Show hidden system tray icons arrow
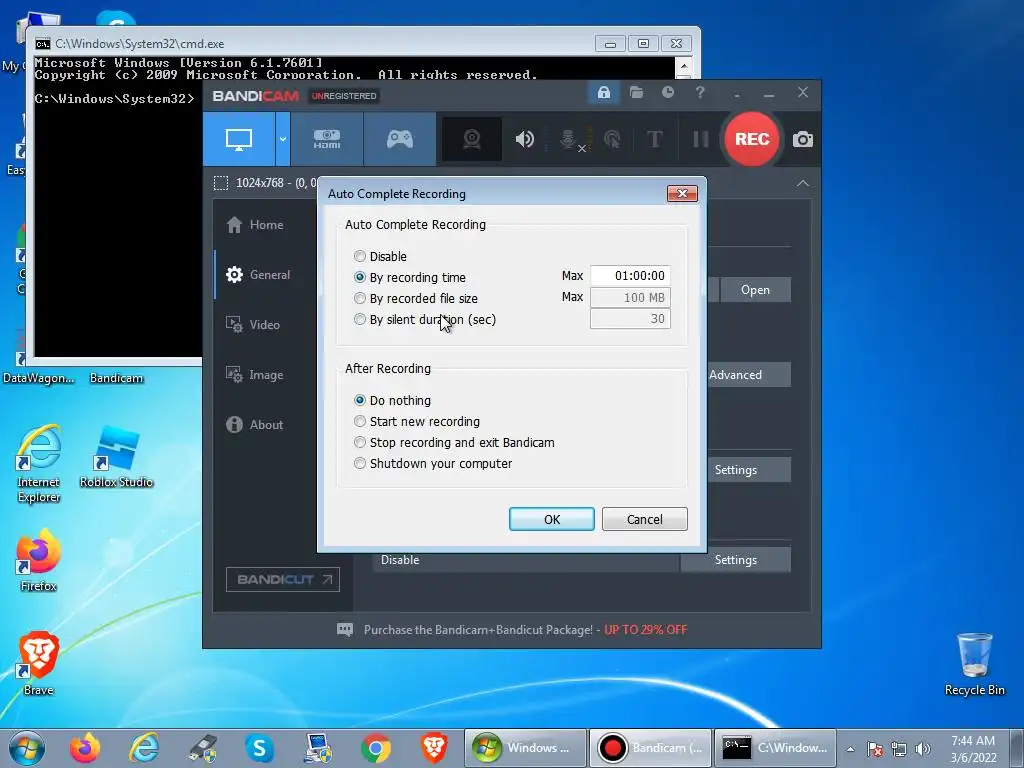 pos(850,749)
